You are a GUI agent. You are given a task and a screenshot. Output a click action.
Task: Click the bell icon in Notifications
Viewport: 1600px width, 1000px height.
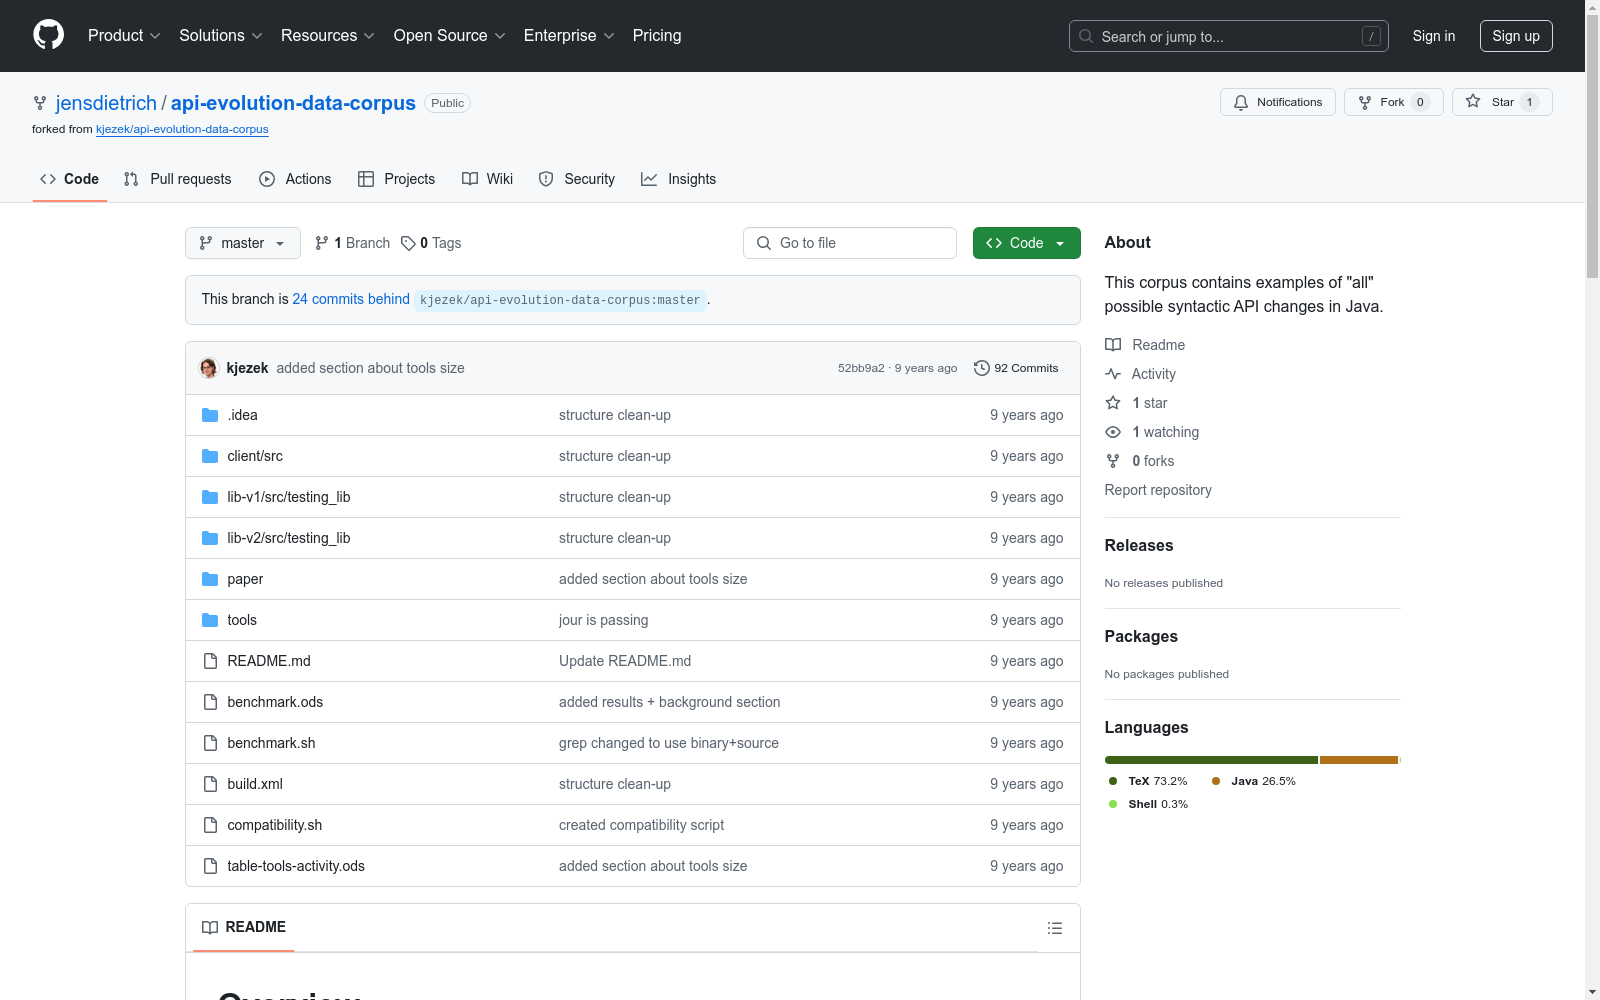click(1241, 102)
